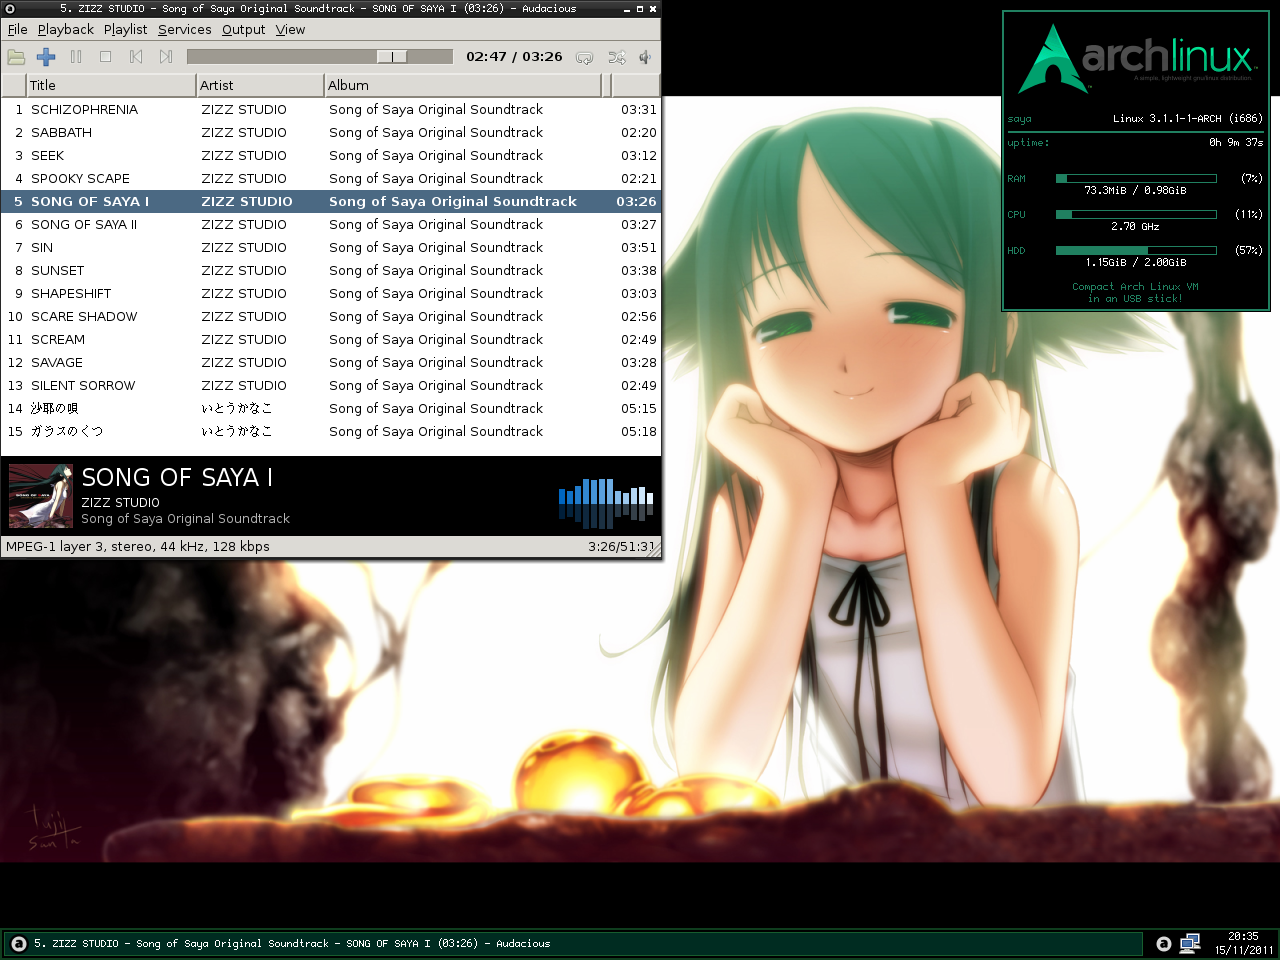This screenshot has height=960, width=1280.
Task: Click the seek slider handle
Action: click(392, 57)
